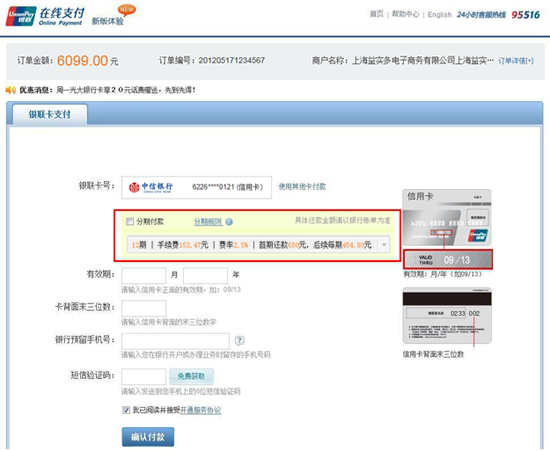The width and height of the screenshot is (550, 451).
Task: Click the 确认付款 confirm payment button
Action: (148, 437)
